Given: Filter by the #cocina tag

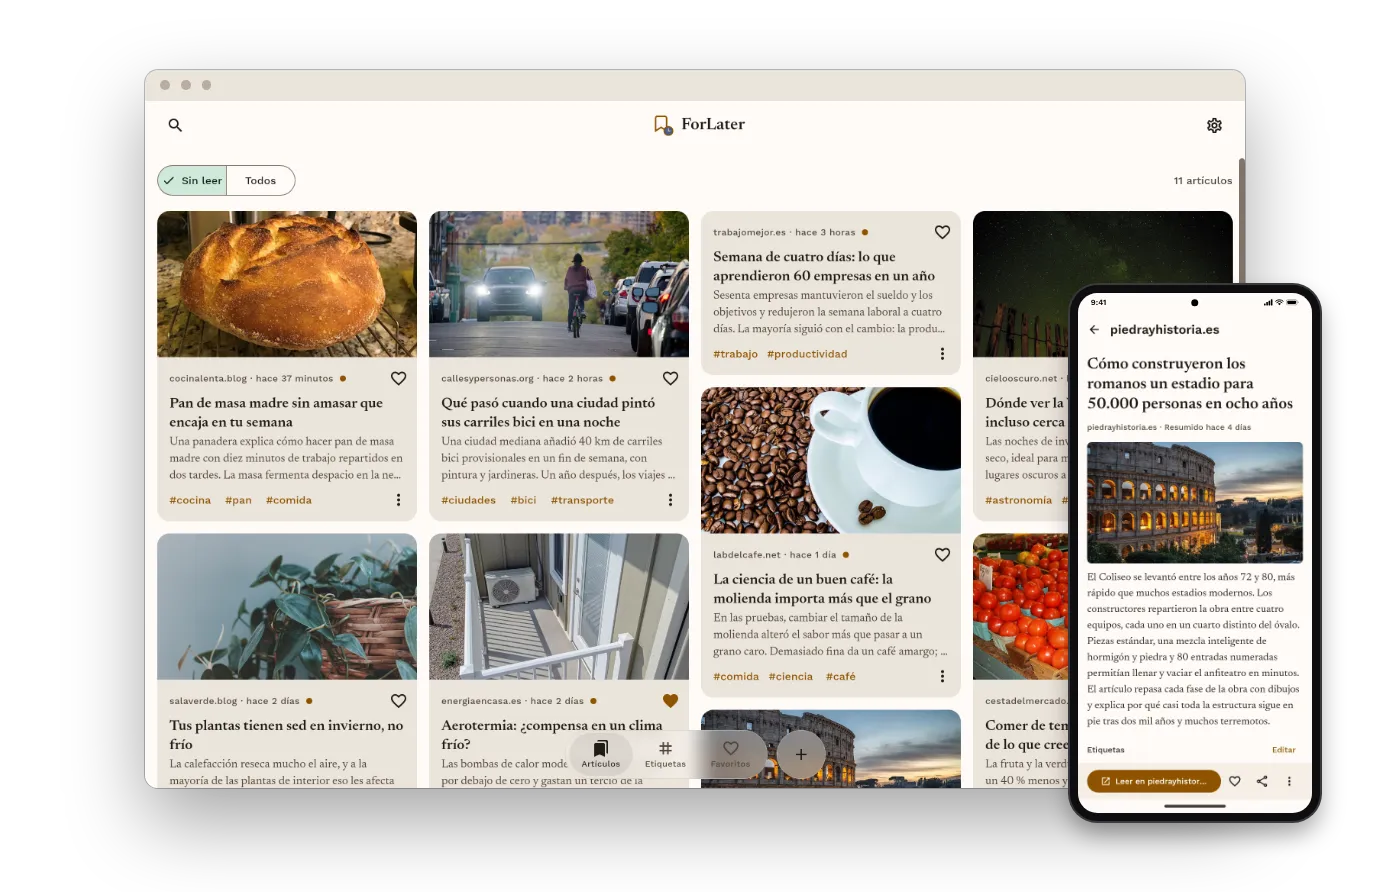Looking at the screenshot, I should click(x=190, y=500).
